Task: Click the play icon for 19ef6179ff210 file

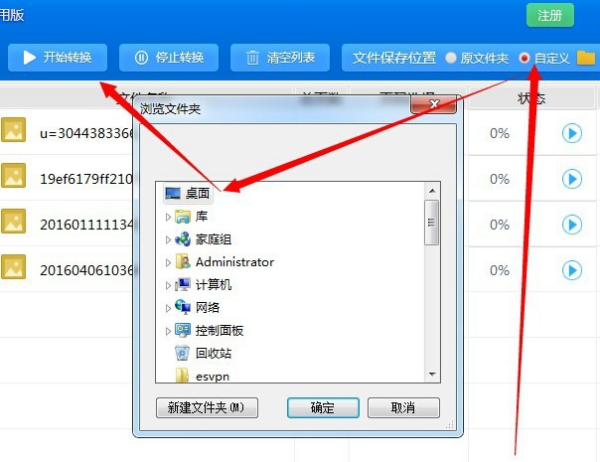Action: (572, 179)
